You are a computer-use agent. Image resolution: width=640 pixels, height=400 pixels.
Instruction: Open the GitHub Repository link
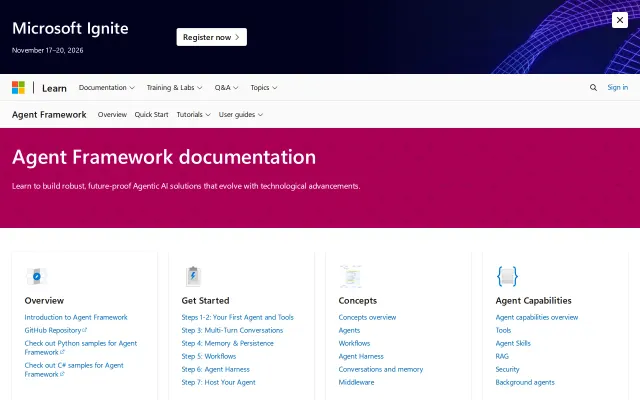click(x=56, y=330)
